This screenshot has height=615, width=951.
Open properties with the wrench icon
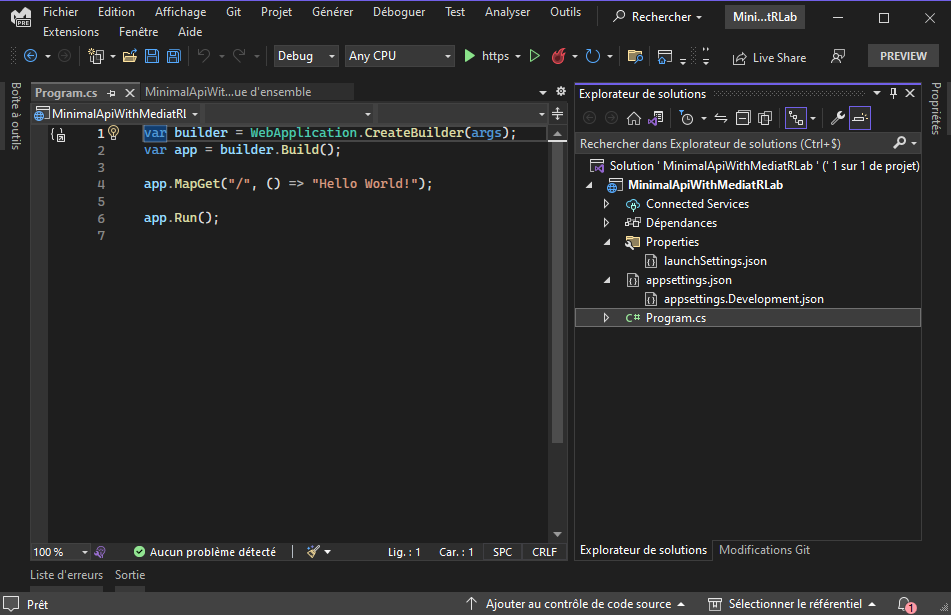tap(838, 118)
